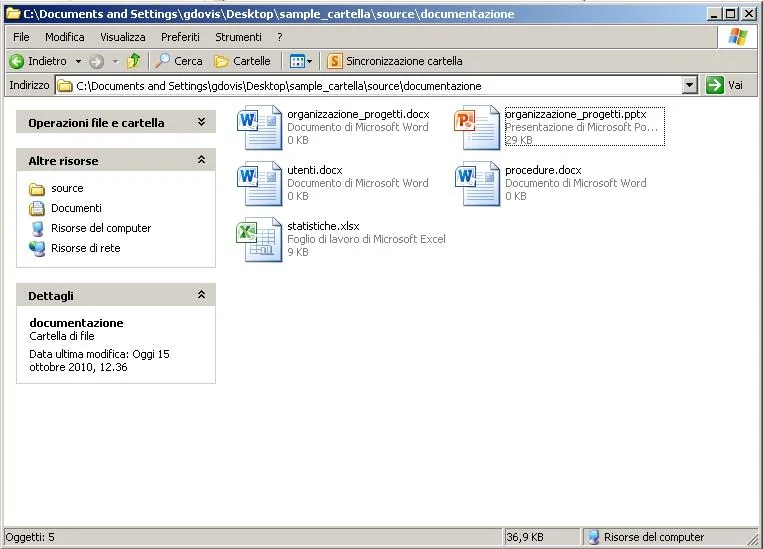Viewport: 763px width, 549px height.
Task: Open Risorse di rete link text
Action: tap(86, 248)
